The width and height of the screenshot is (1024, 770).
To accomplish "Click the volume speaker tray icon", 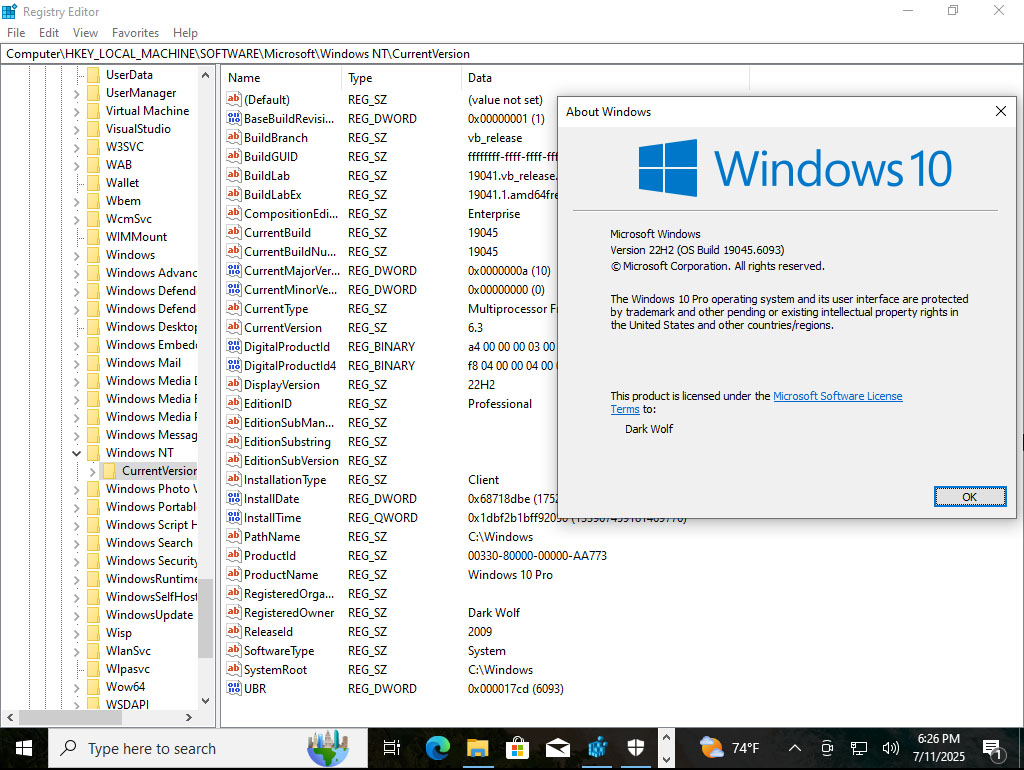I will point(890,748).
